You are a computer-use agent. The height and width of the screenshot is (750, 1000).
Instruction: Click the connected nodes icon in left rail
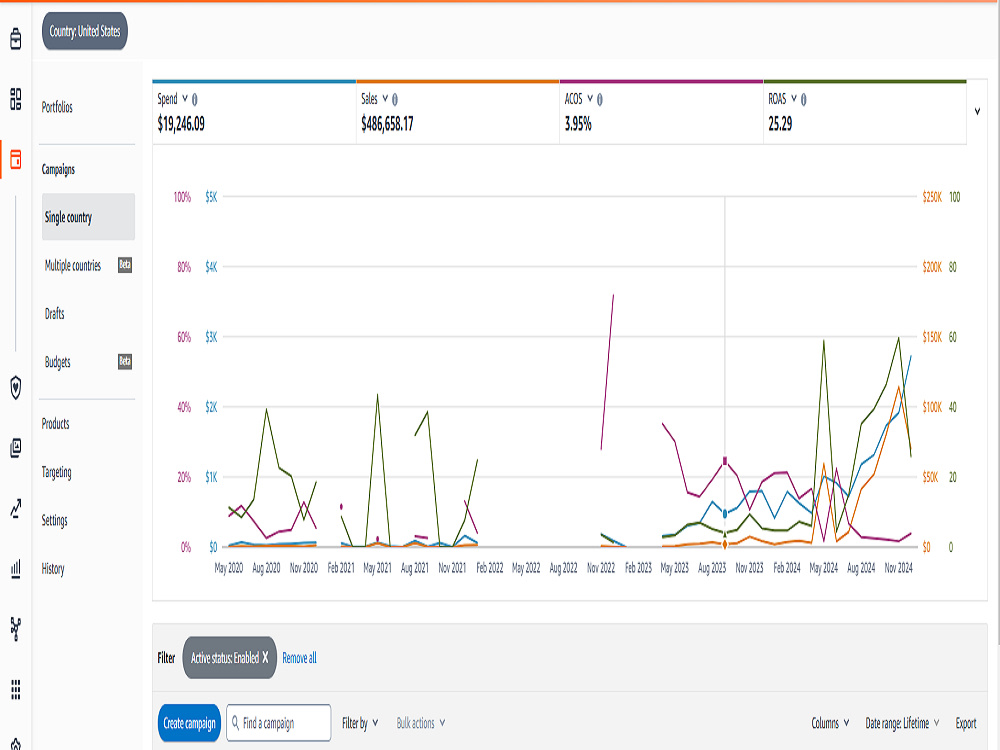[x=16, y=629]
